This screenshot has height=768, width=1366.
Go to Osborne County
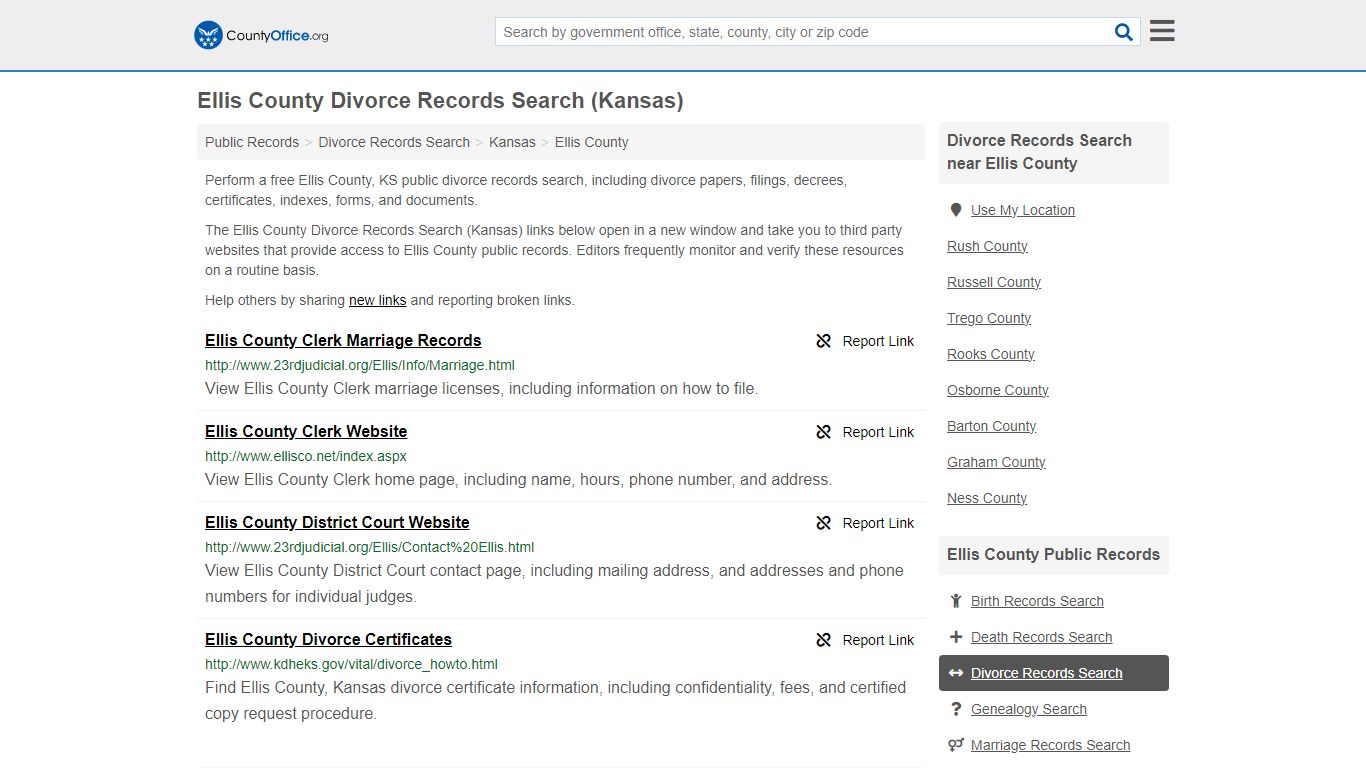[998, 390]
